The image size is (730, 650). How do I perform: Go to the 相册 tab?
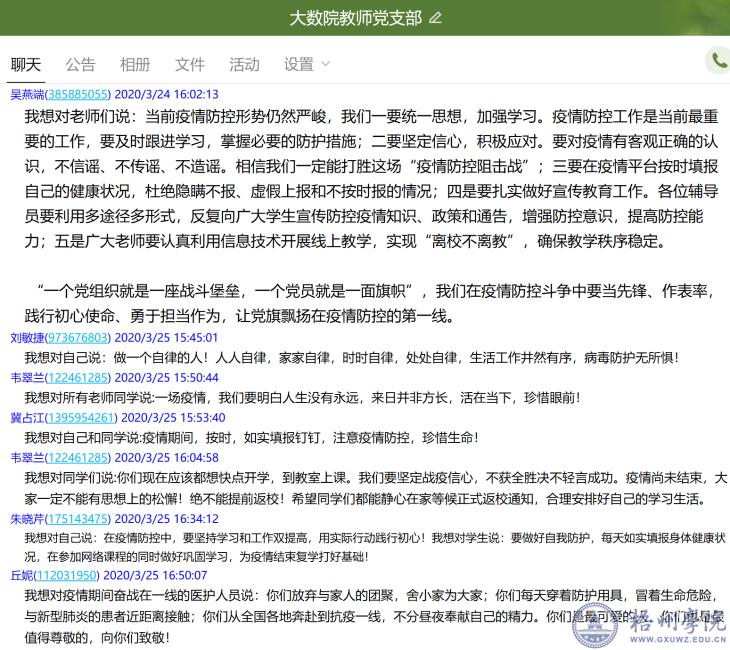click(135, 64)
